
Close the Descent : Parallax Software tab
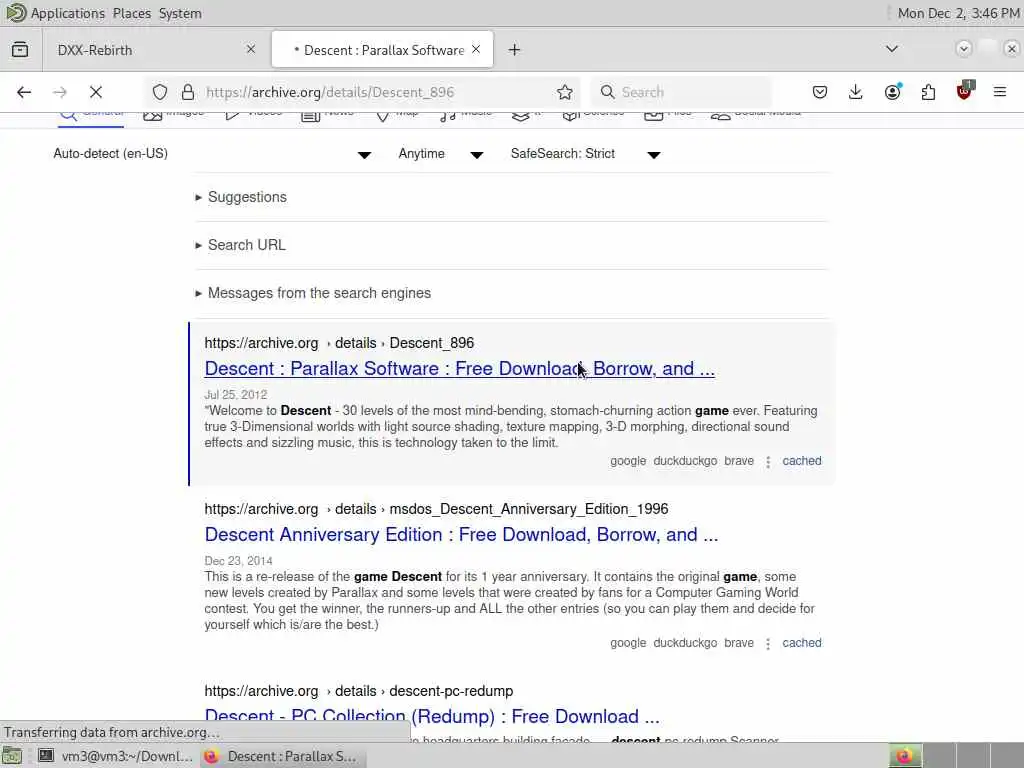click(476, 49)
